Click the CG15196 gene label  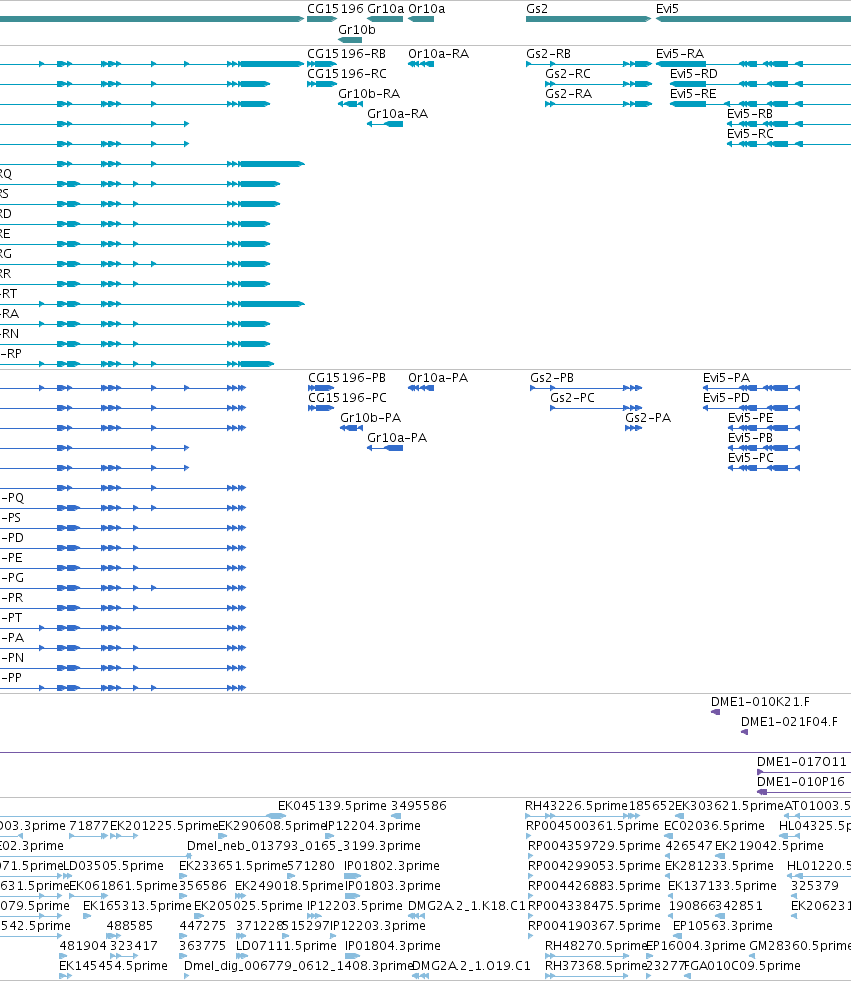coord(335,9)
